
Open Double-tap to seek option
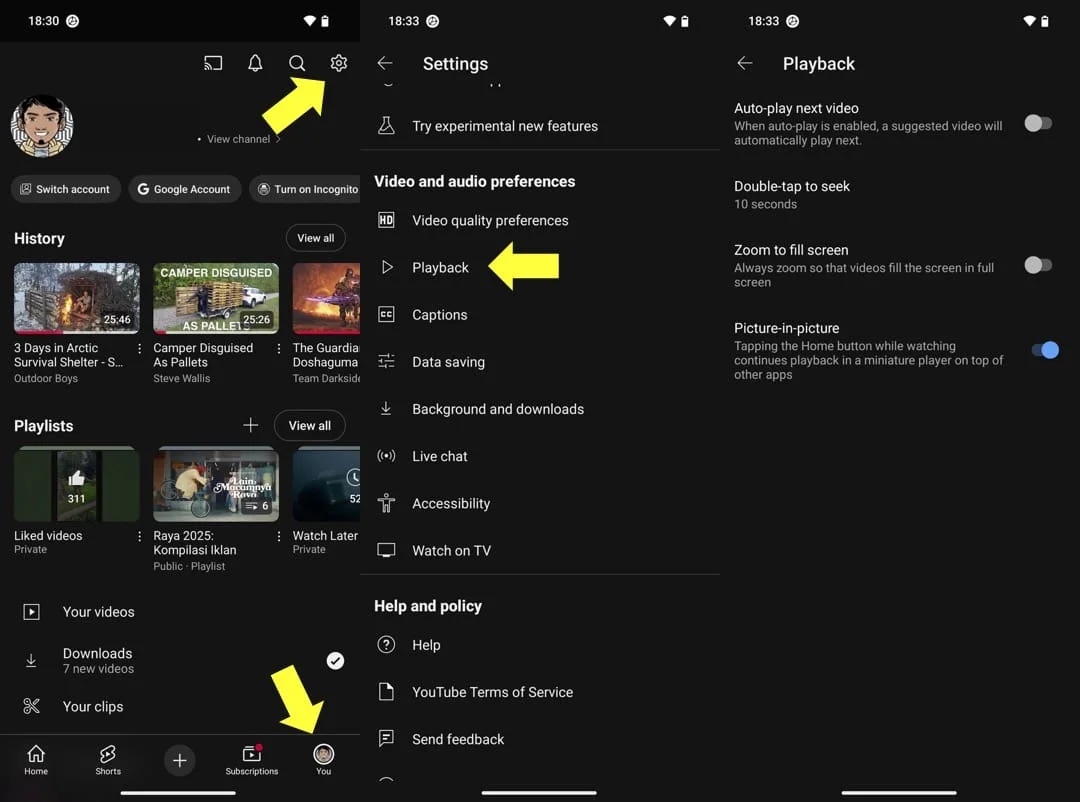900,194
